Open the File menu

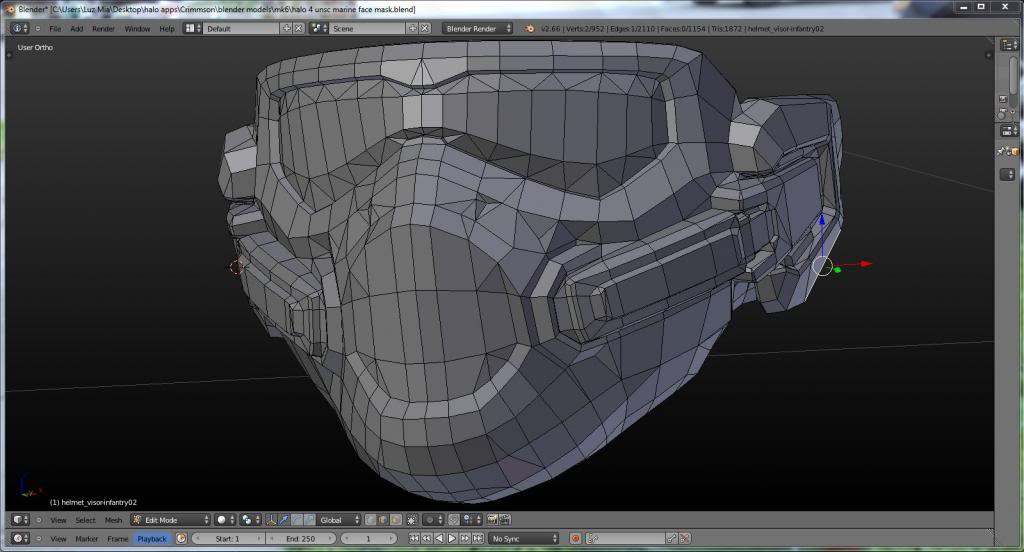(55, 29)
